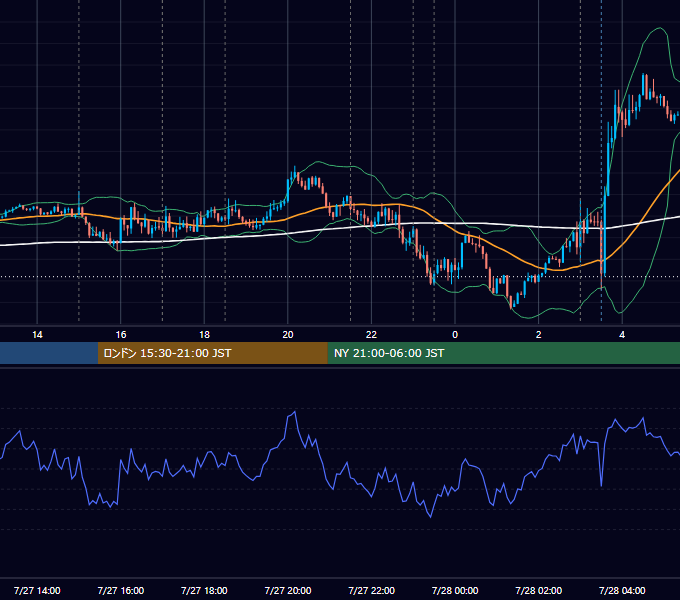This screenshot has width=680, height=600.
Task: Click the hour label 14 on price chart axis
Action: 37,335
